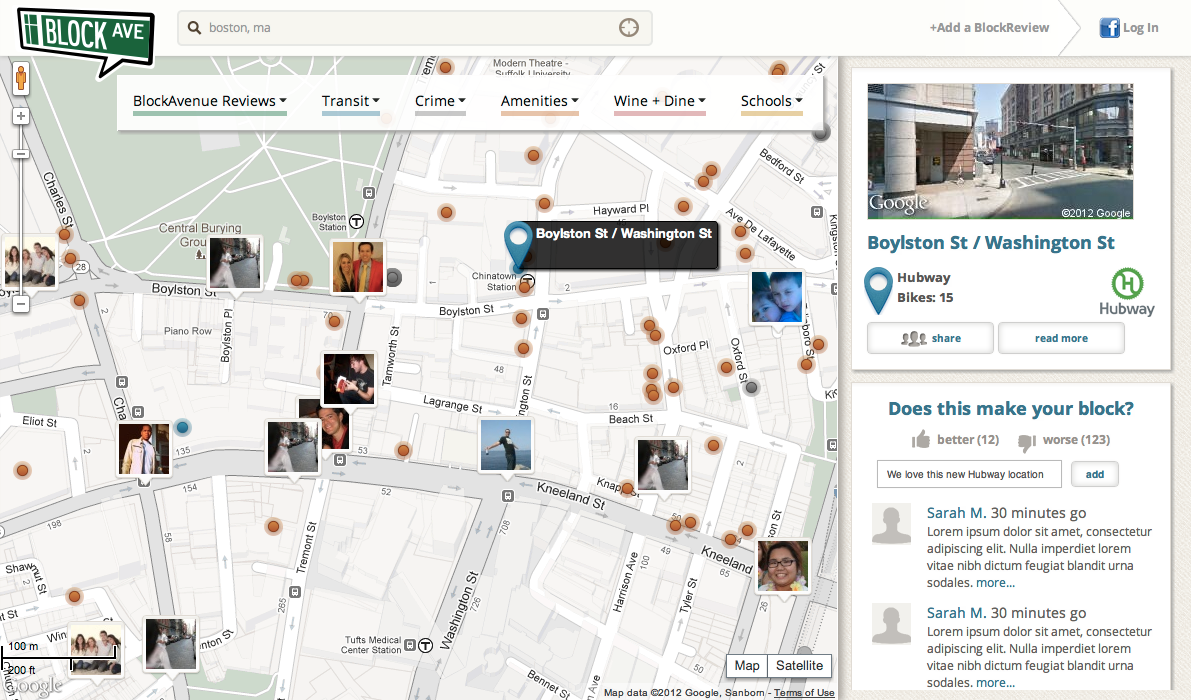This screenshot has width=1191, height=700.
Task: Expand the Wine + Dine dropdown
Action: [660, 101]
